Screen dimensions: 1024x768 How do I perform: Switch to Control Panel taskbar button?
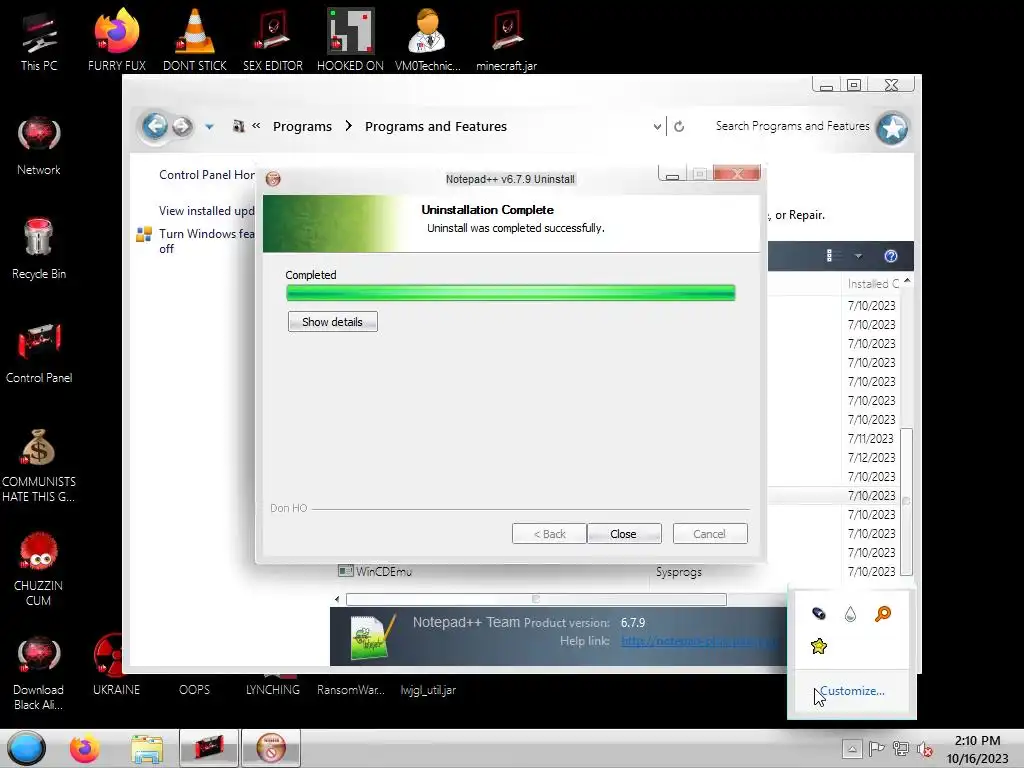(x=208, y=748)
